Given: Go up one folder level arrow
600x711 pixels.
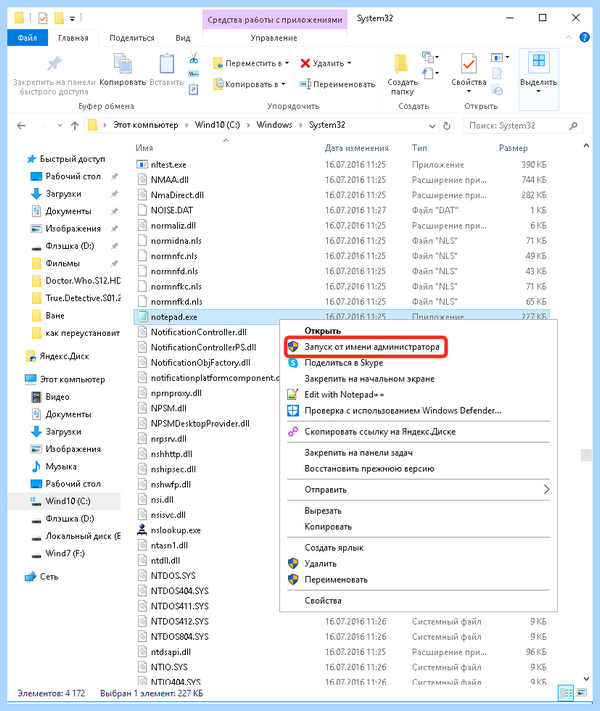Looking at the screenshot, I should pyautogui.click(x=75, y=126).
